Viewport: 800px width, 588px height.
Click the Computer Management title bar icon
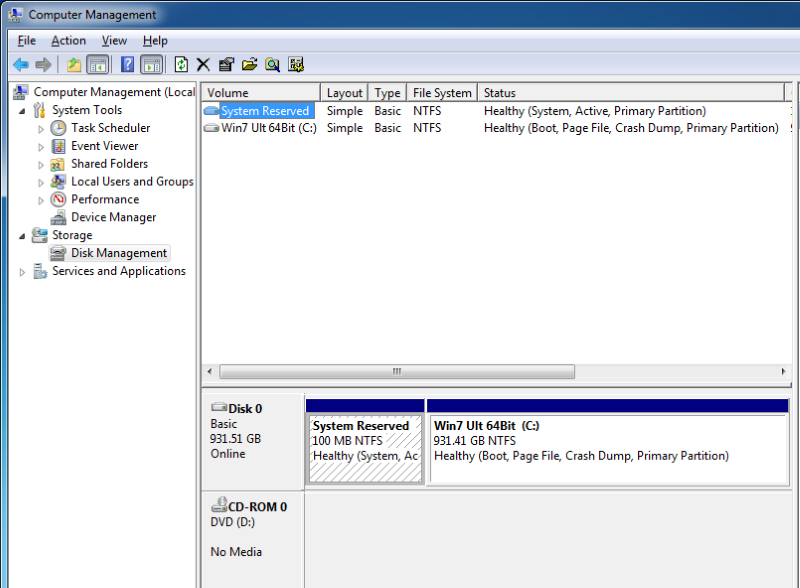tap(16, 14)
